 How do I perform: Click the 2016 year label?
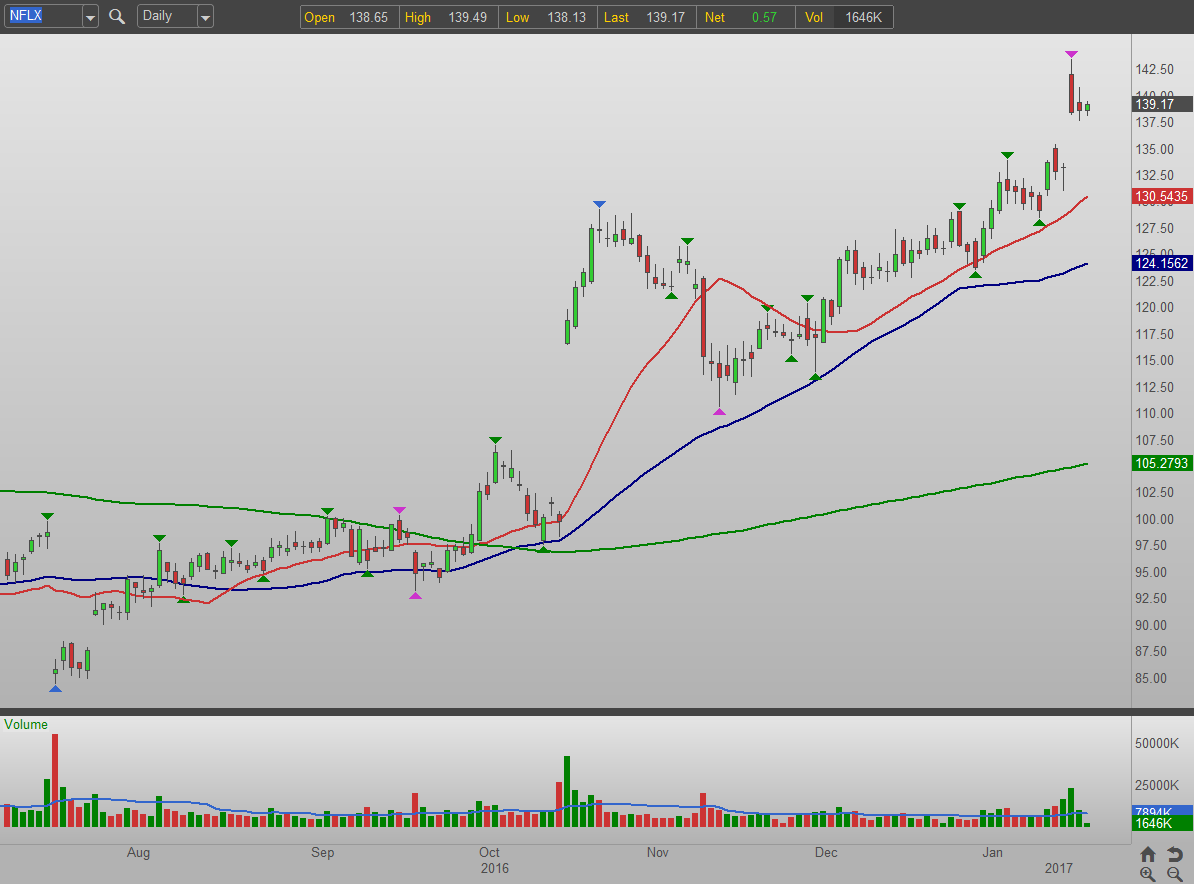point(494,868)
